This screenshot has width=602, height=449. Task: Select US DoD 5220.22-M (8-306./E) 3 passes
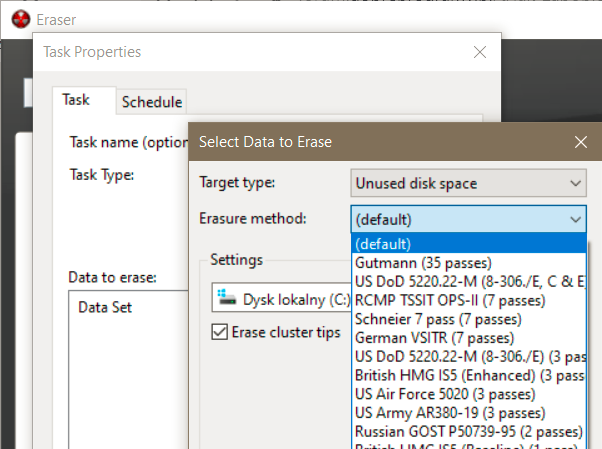[469, 357]
